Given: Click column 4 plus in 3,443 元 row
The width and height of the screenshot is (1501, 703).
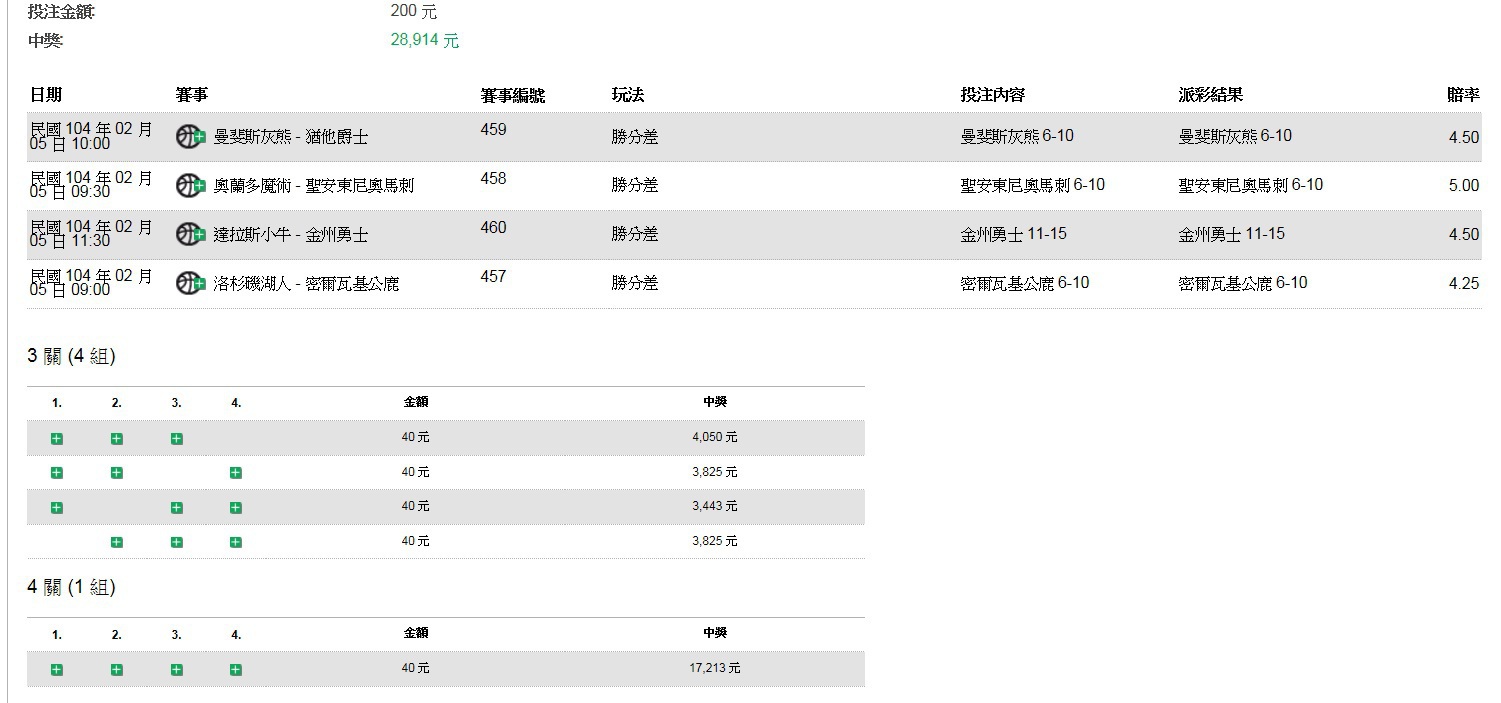Looking at the screenshot, I should (x=236, y=508).
